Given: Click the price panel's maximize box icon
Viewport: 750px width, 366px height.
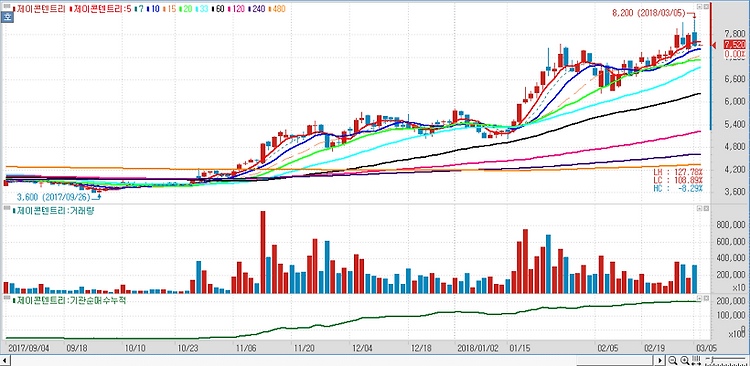Looking at the screenshot, I should coord(705,7).
